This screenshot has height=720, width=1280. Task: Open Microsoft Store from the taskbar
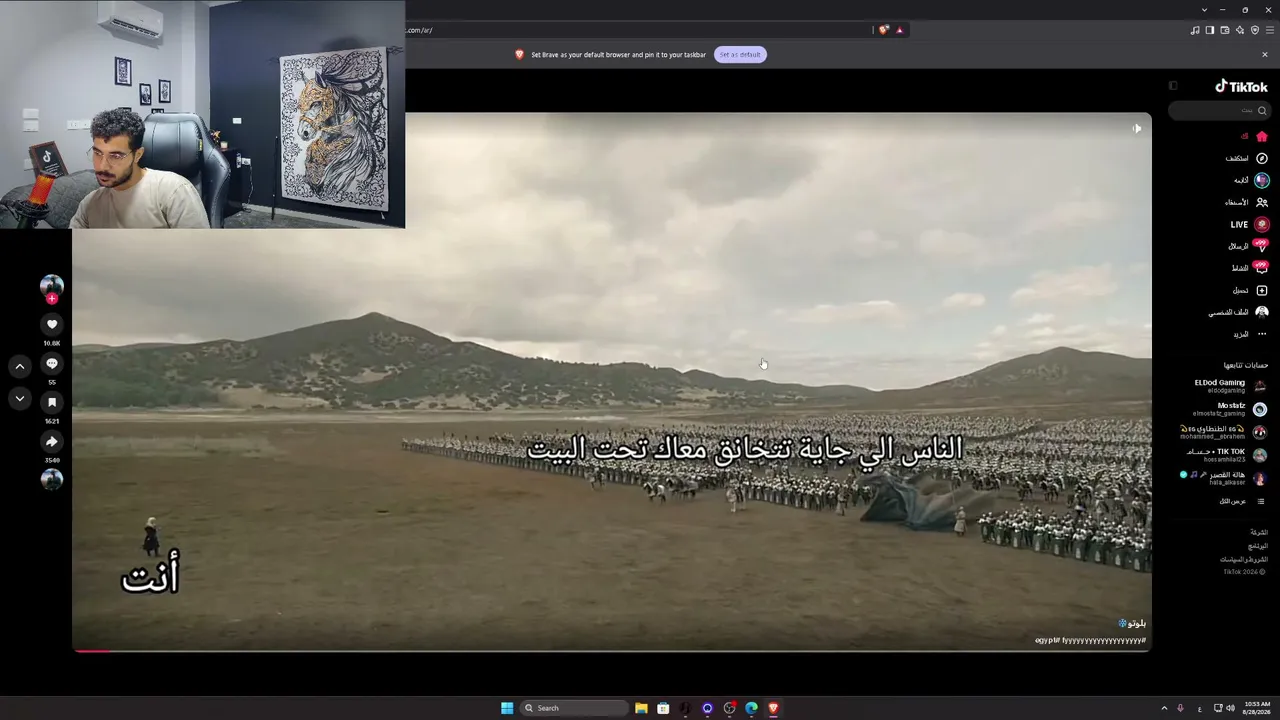[663, 708]
